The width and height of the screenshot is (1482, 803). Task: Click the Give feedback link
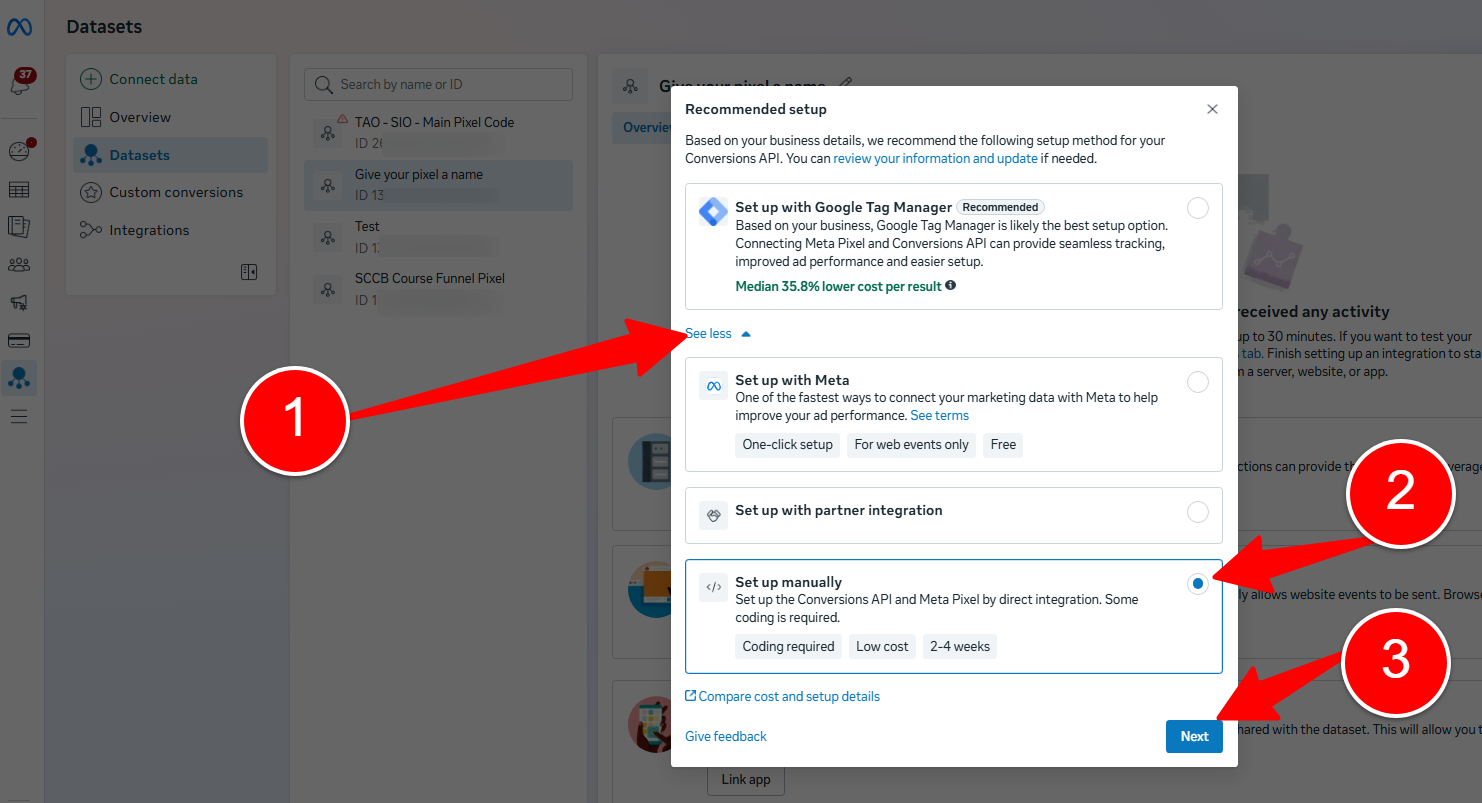[x=726, y=736]
